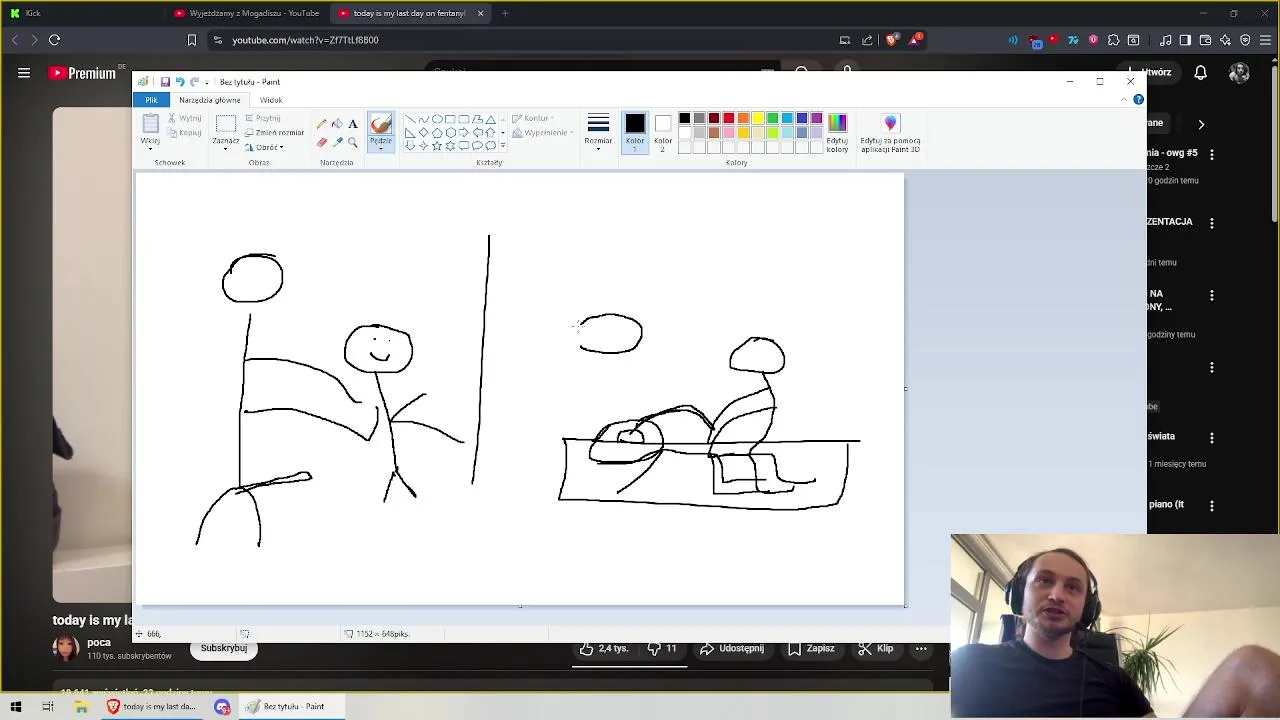
Task: Open File Explorer in taskbar
Action: click(82, 707)
